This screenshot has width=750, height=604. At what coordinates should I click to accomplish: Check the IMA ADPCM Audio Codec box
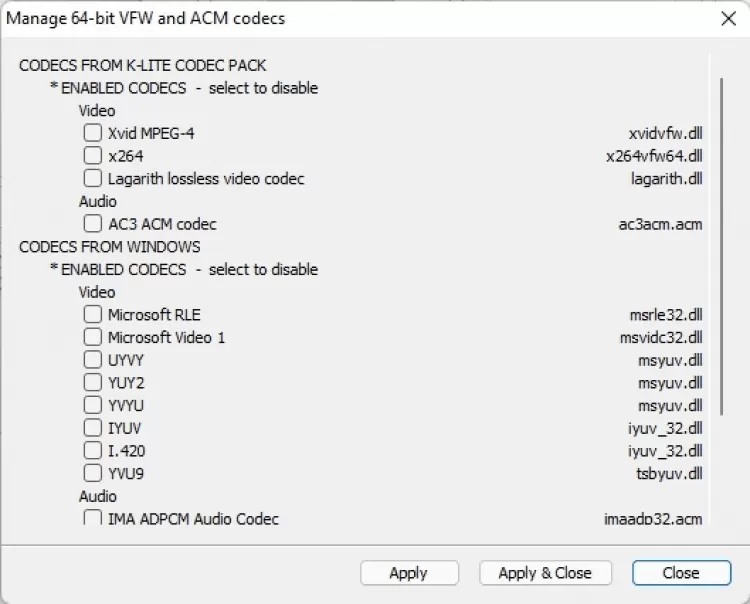(93, 518)
